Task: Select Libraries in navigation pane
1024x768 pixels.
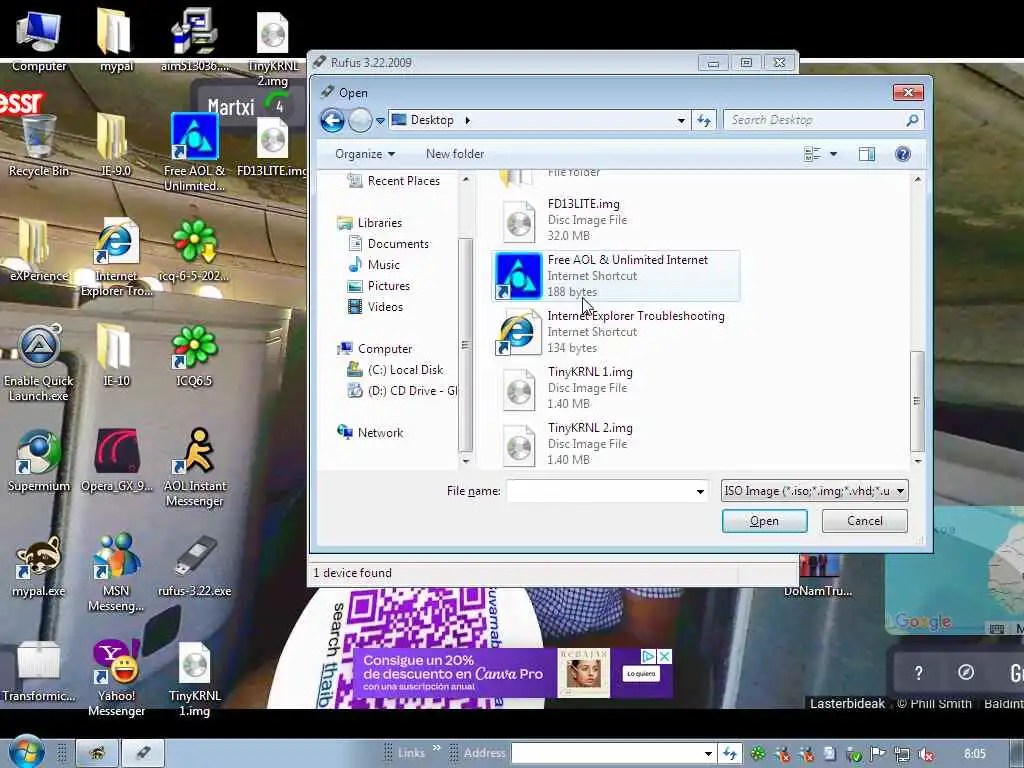Action: pos(370,223)
